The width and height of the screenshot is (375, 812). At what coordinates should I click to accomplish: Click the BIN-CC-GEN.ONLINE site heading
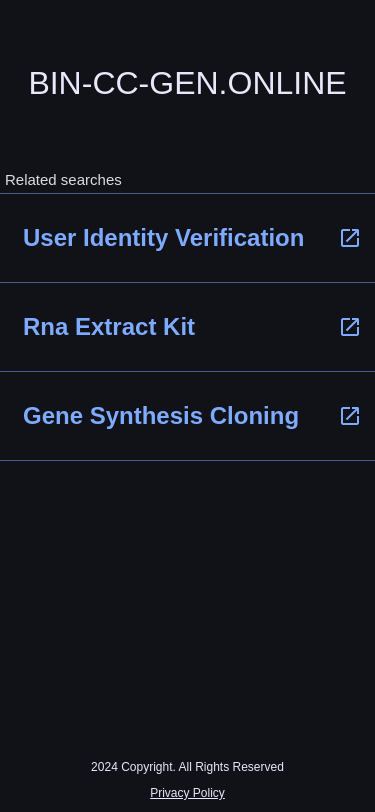point(188,83)
